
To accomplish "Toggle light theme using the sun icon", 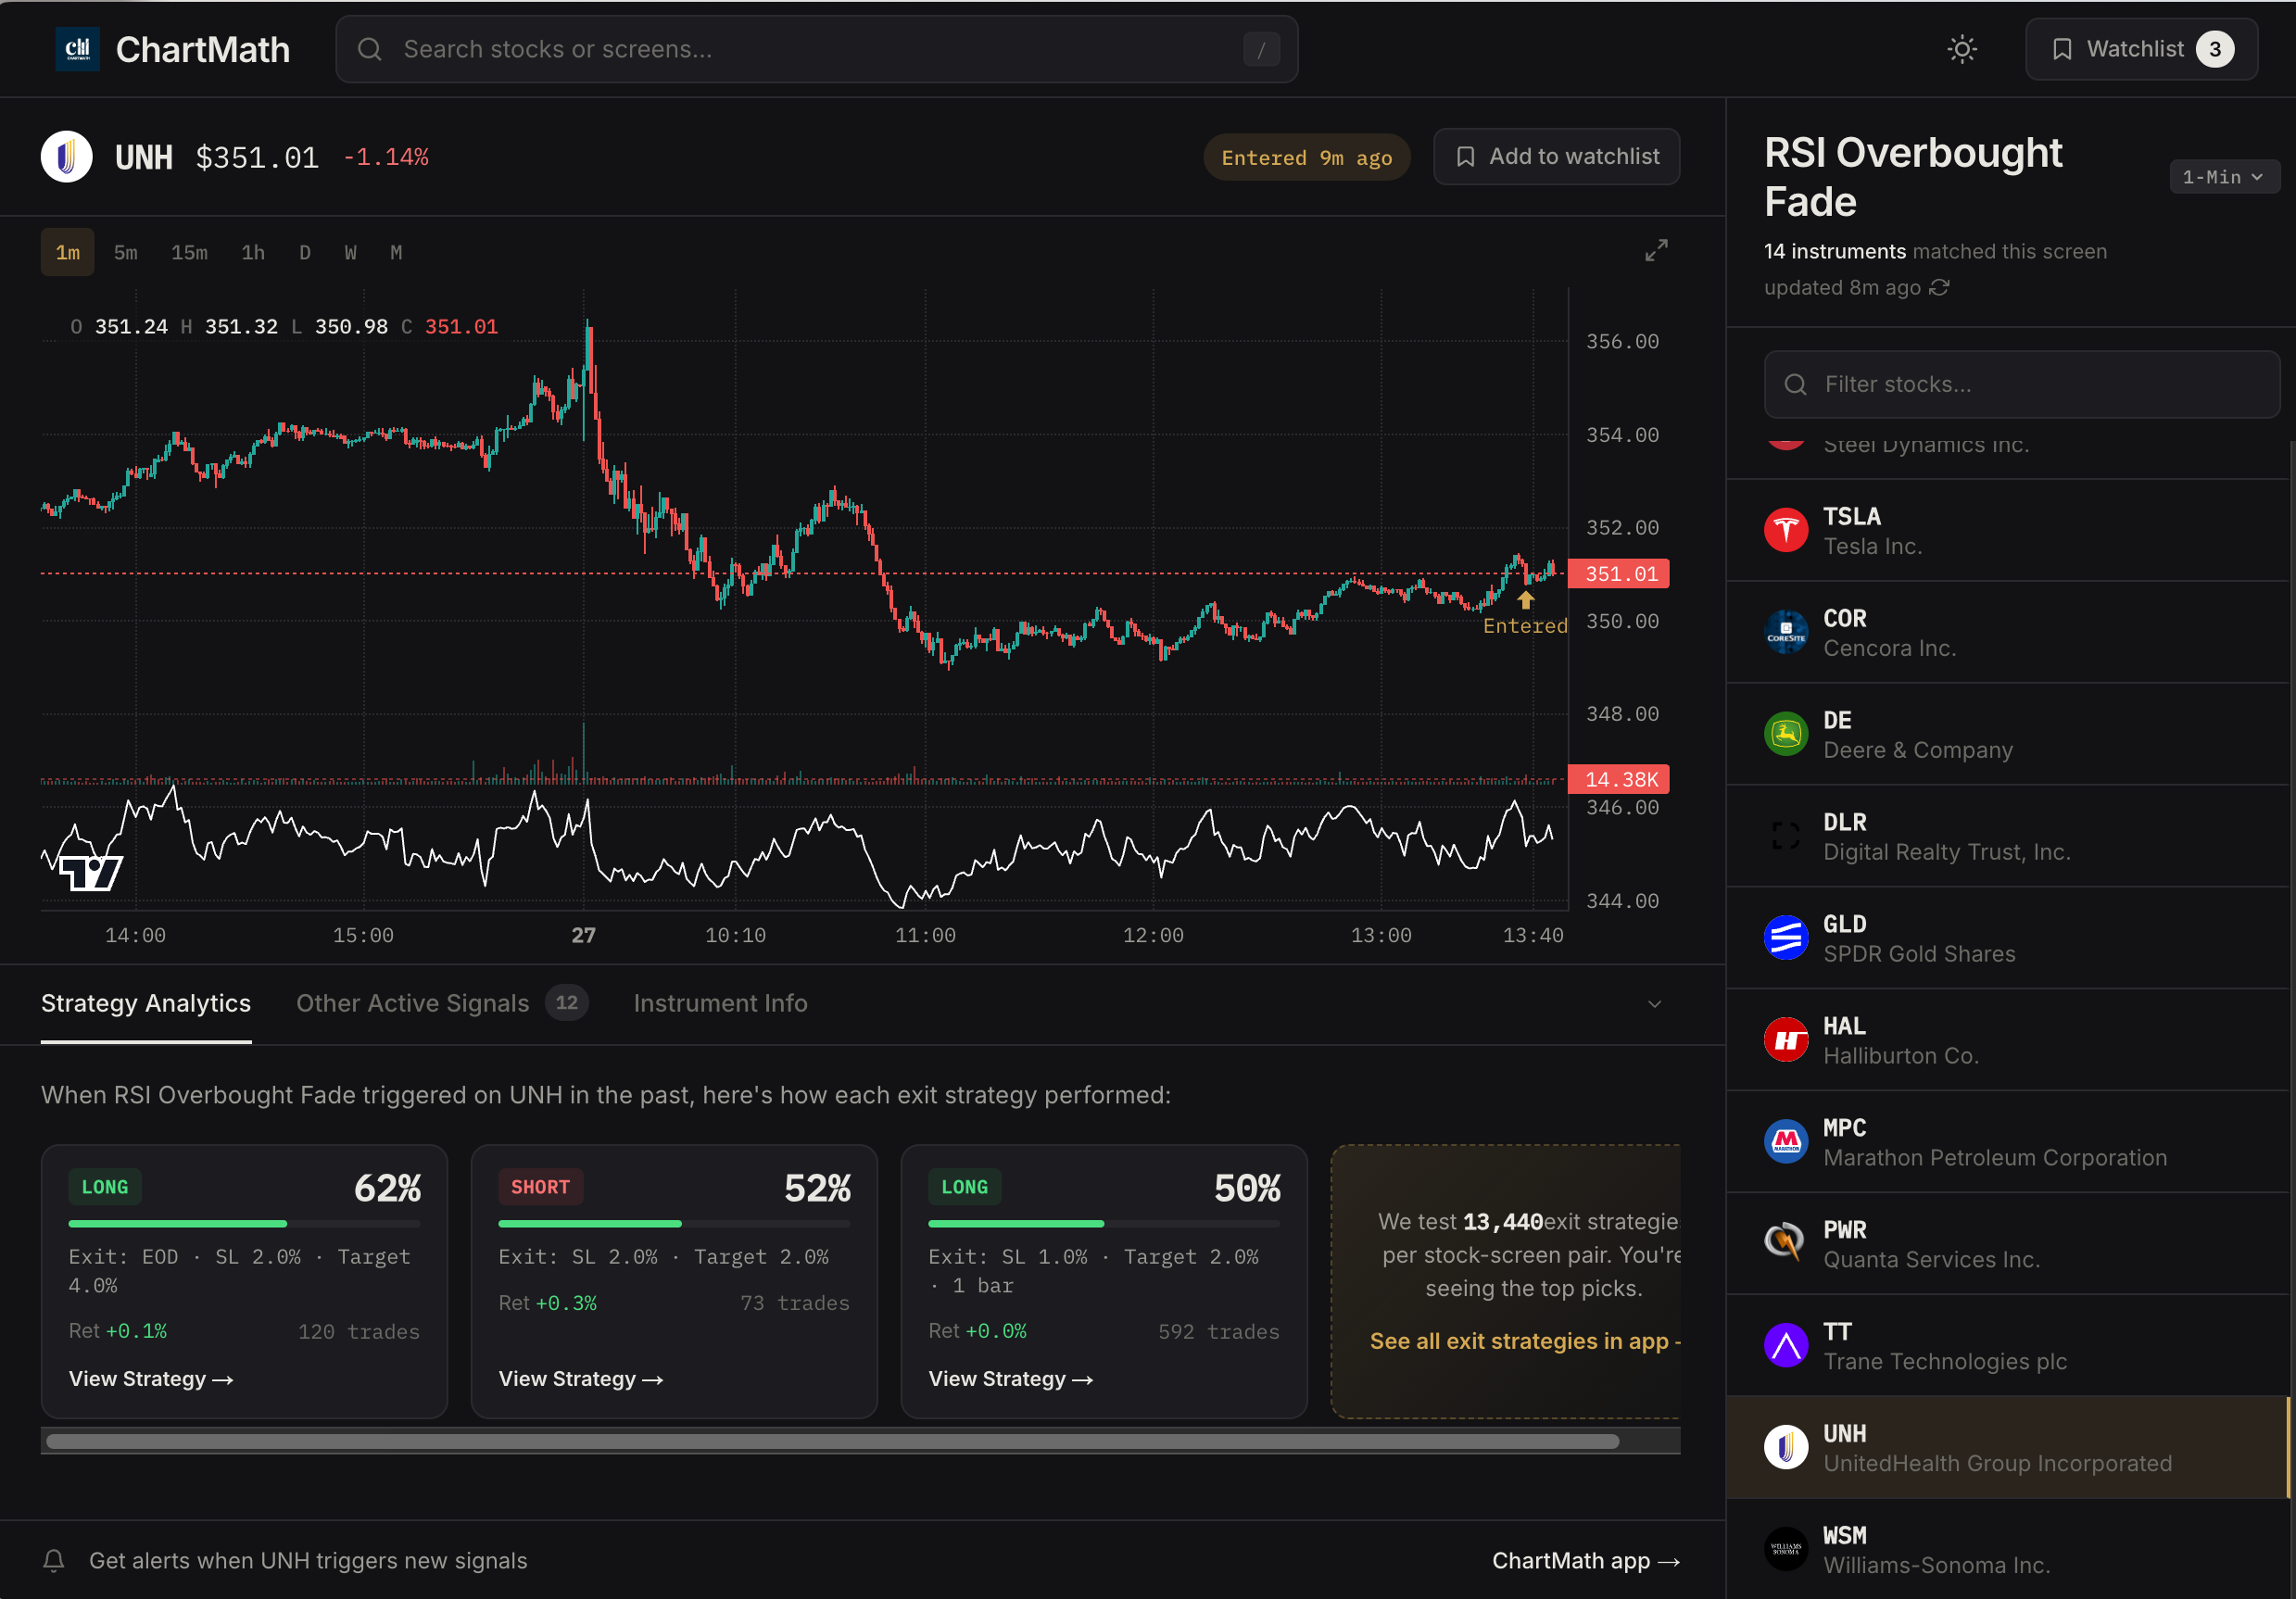I will pos(1961,49).
